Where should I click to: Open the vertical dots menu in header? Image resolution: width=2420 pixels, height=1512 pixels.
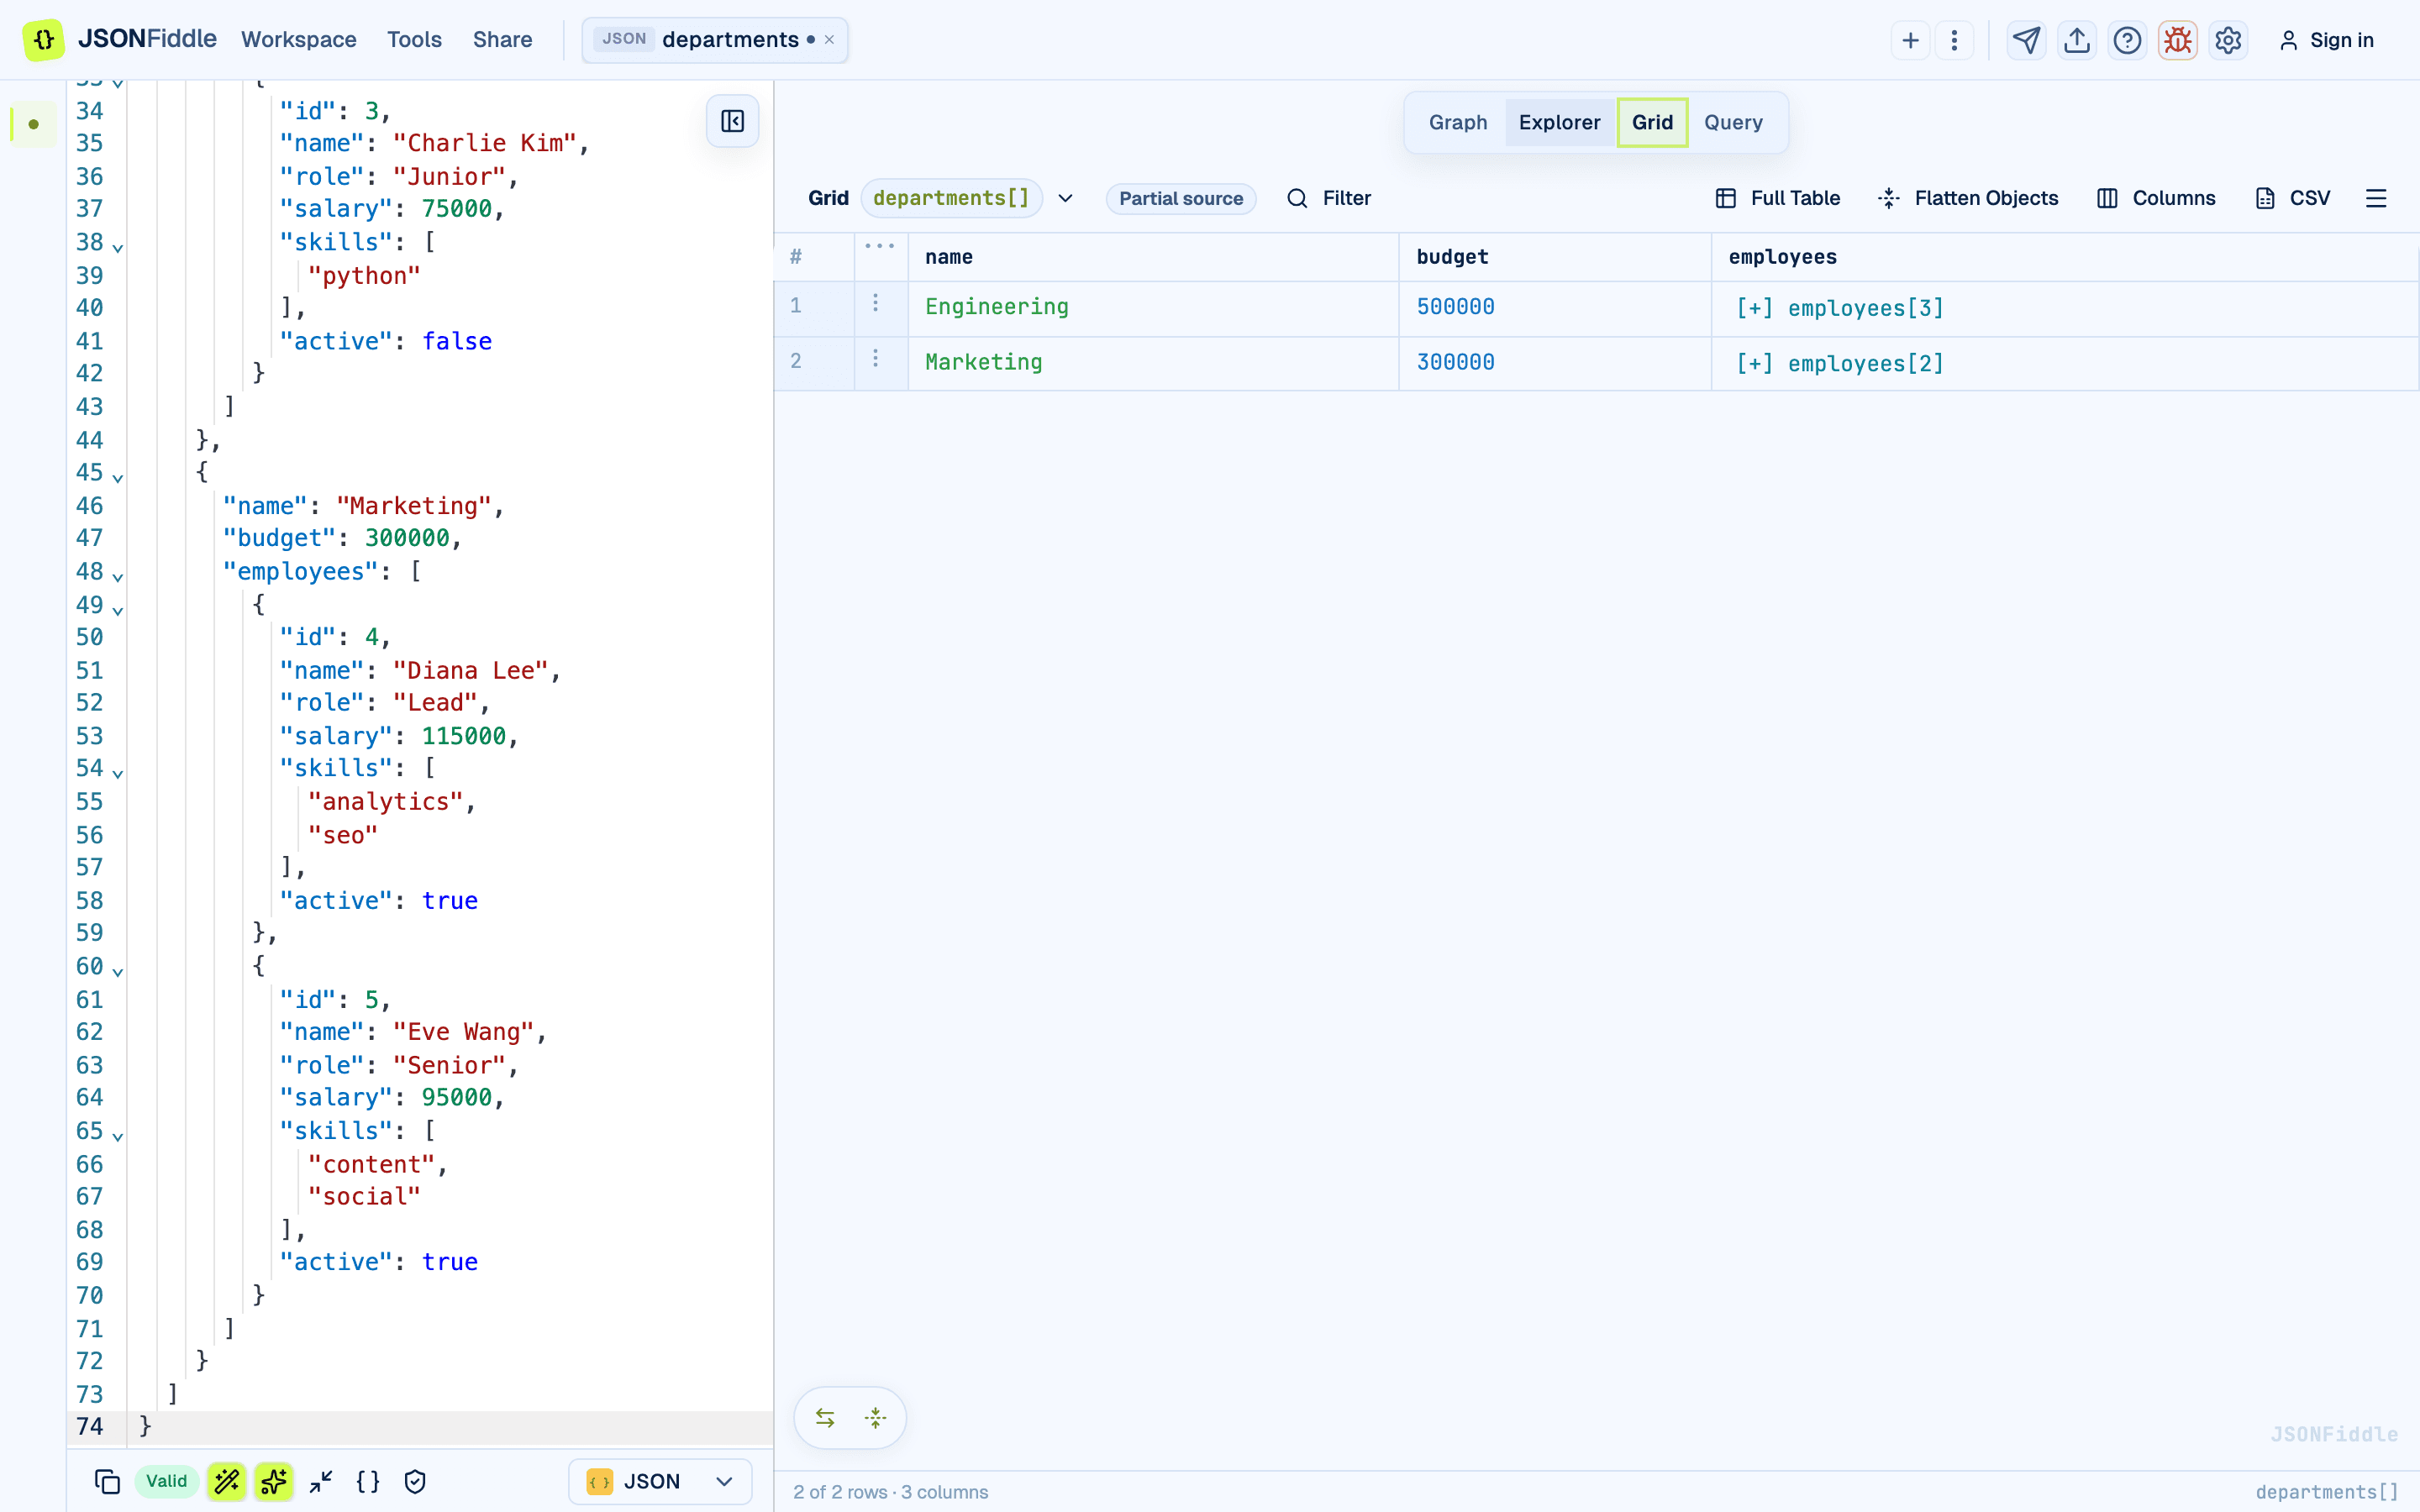[1954, 40]
